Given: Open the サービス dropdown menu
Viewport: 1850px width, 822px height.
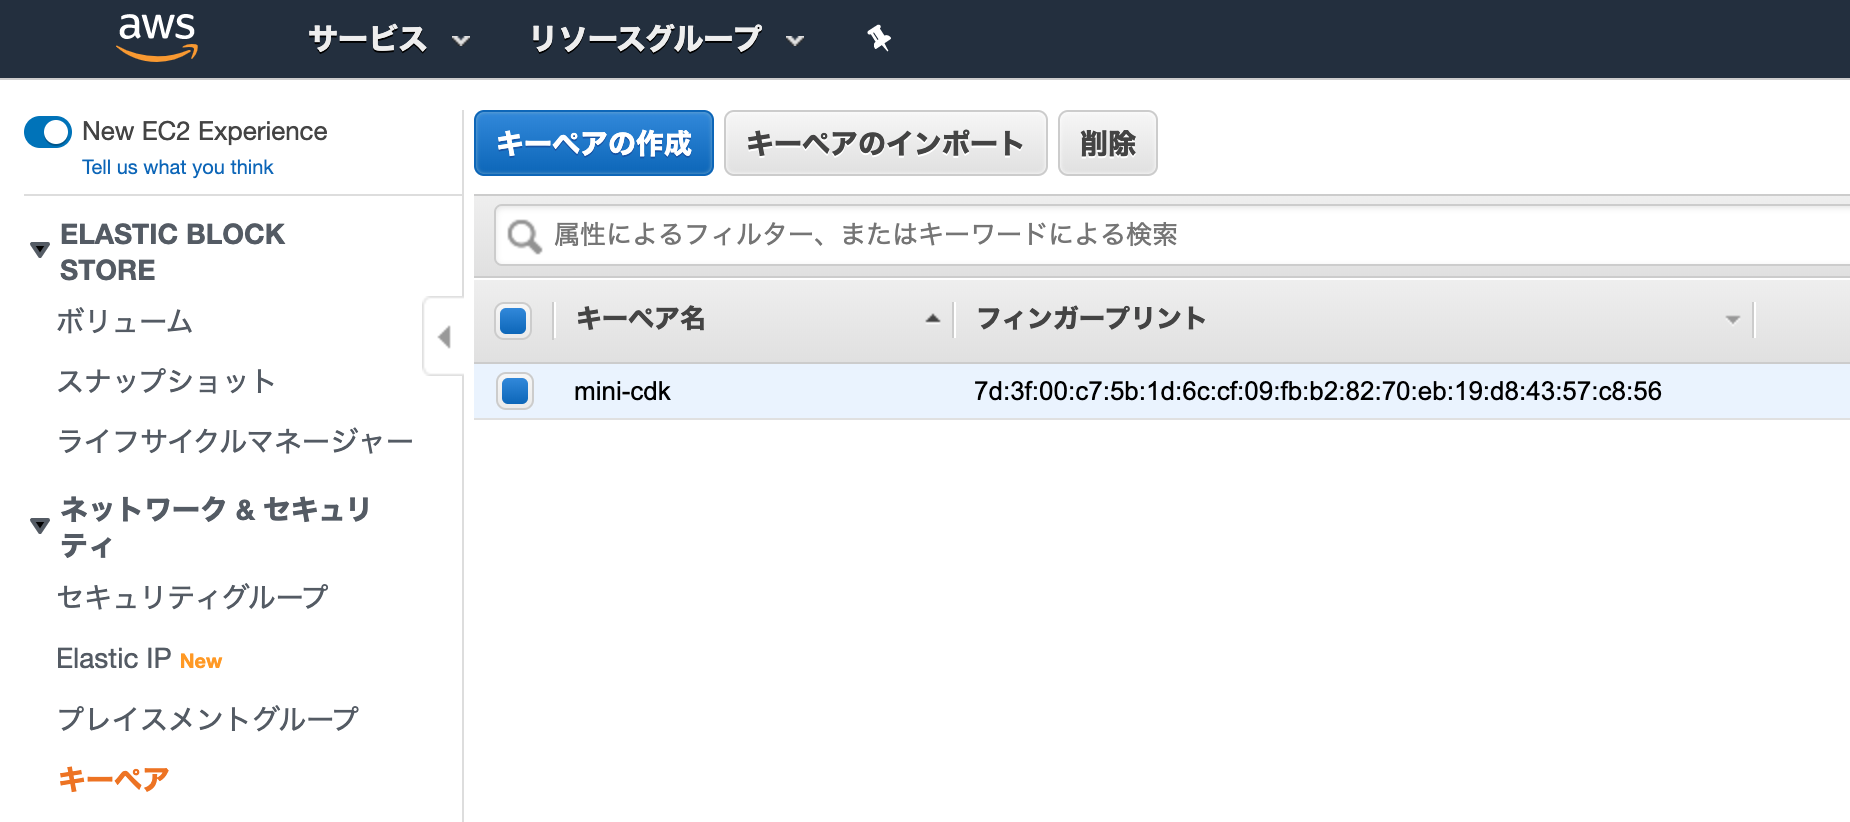Looking at the screenshot, I should (x=389, y=39).
